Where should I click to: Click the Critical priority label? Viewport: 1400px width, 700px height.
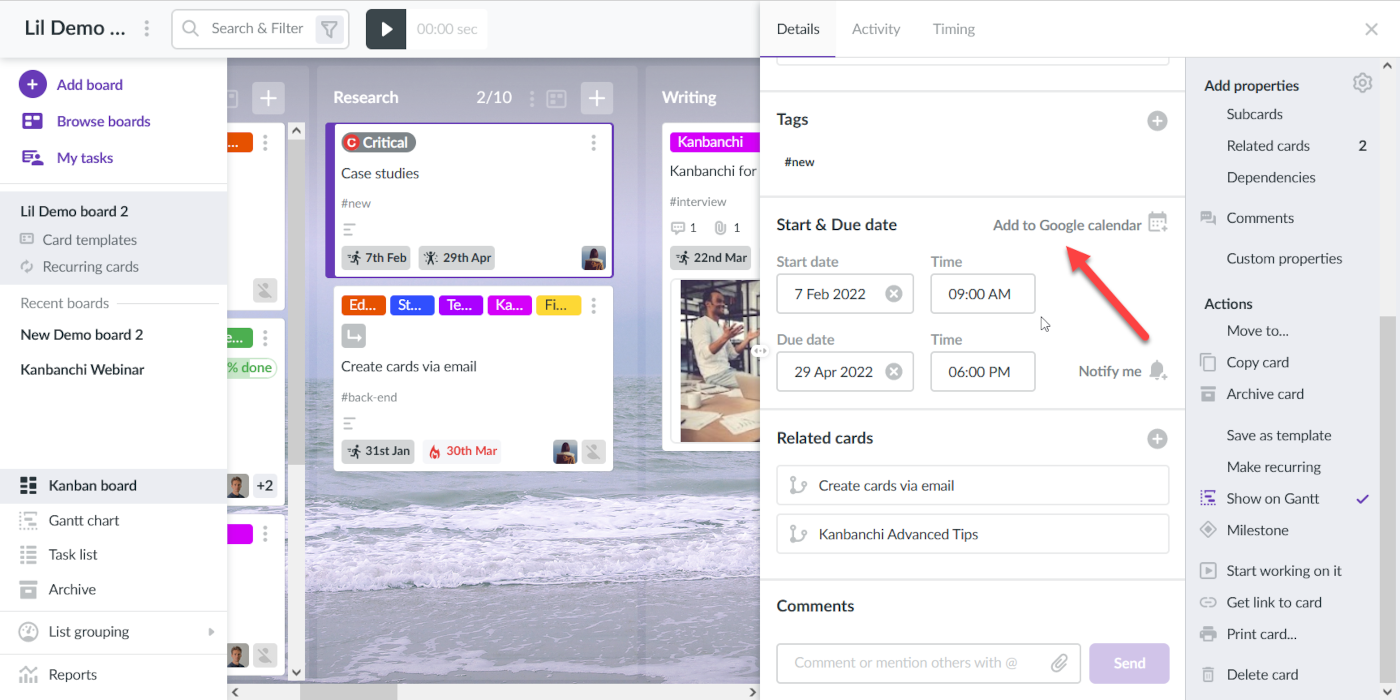coord(378,143)
